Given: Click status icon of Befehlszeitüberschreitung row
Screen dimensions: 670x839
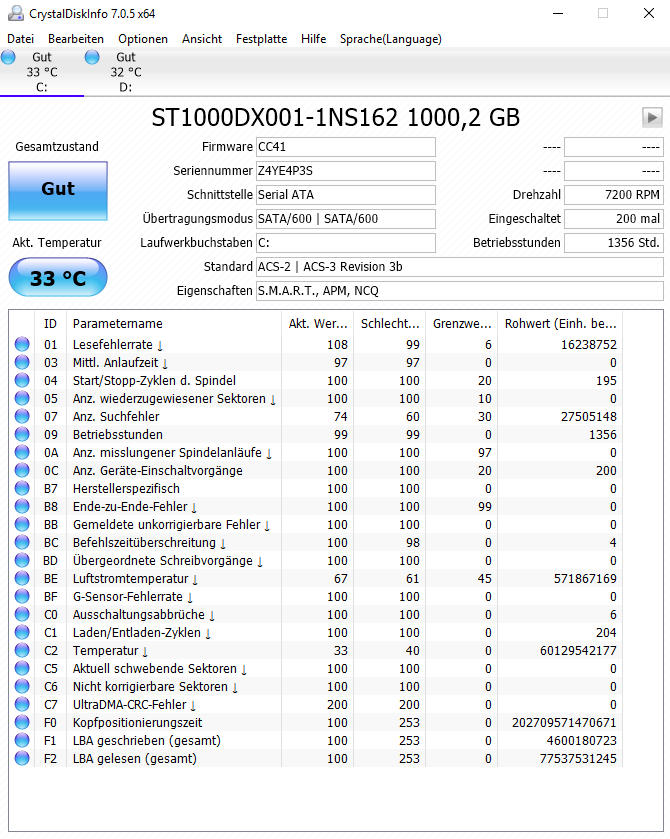Looking at the screenshot, I should coord(22,543).
